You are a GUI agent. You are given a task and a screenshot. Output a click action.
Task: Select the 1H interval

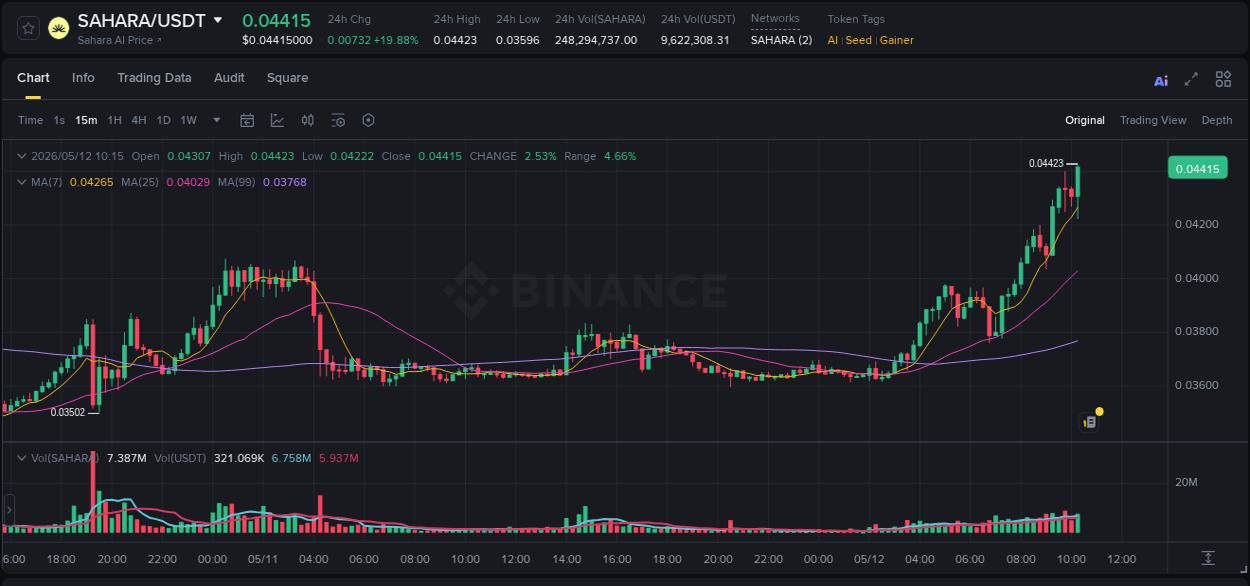[x=114, y=120]
